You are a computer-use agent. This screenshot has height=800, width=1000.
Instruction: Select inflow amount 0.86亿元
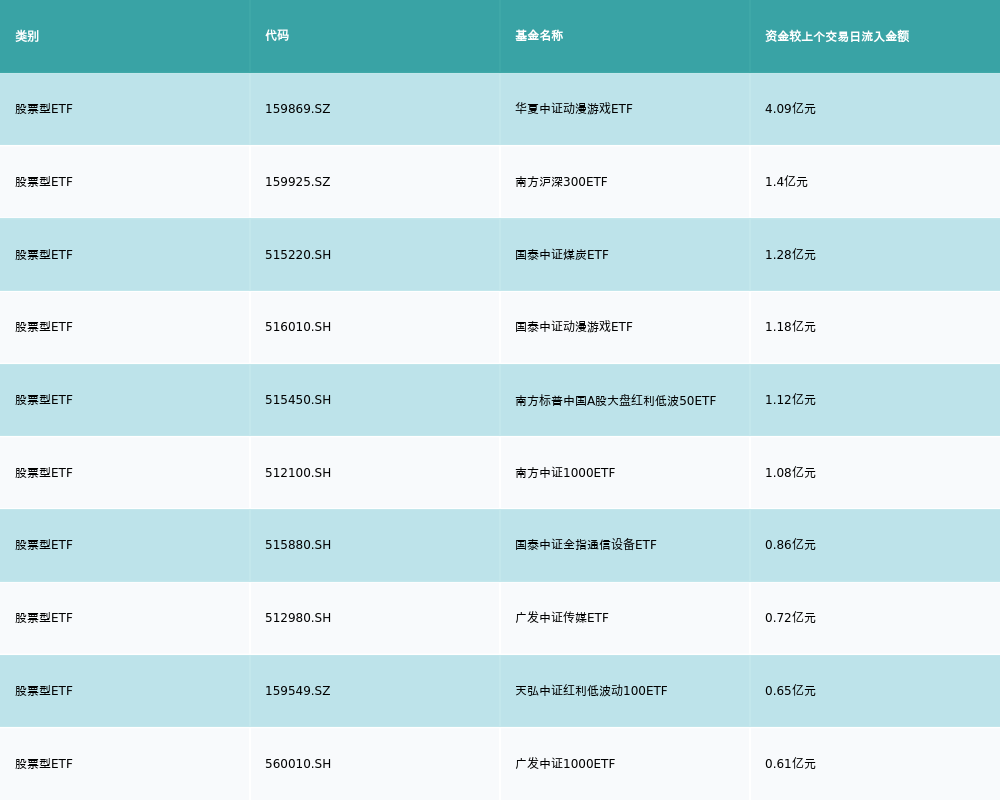click(x=790, y=545)
